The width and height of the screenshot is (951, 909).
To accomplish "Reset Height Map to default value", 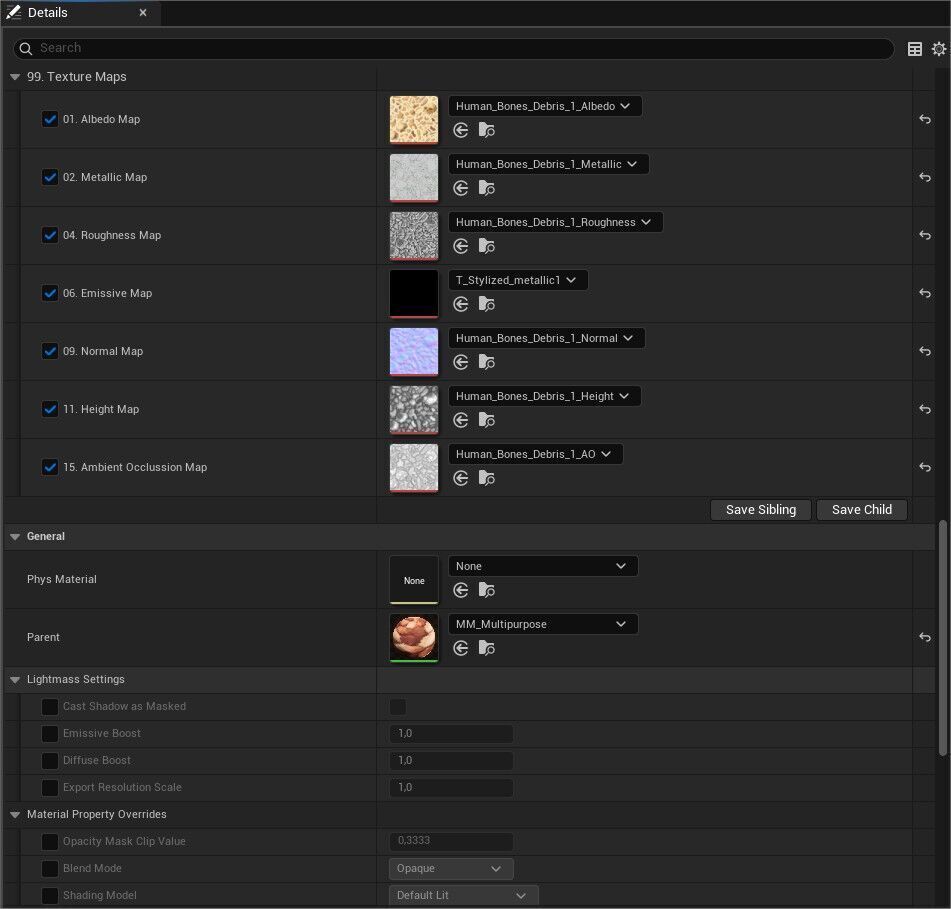I will coord(924,409).
